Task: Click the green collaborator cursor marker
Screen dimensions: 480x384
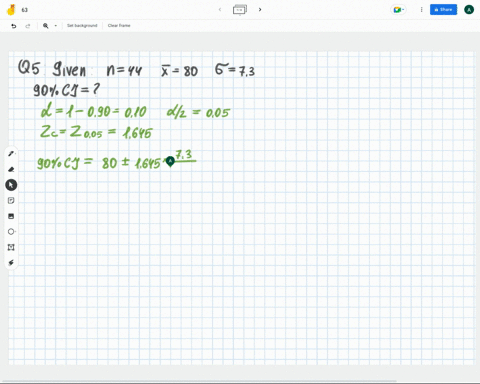Action: click(170, 162)
